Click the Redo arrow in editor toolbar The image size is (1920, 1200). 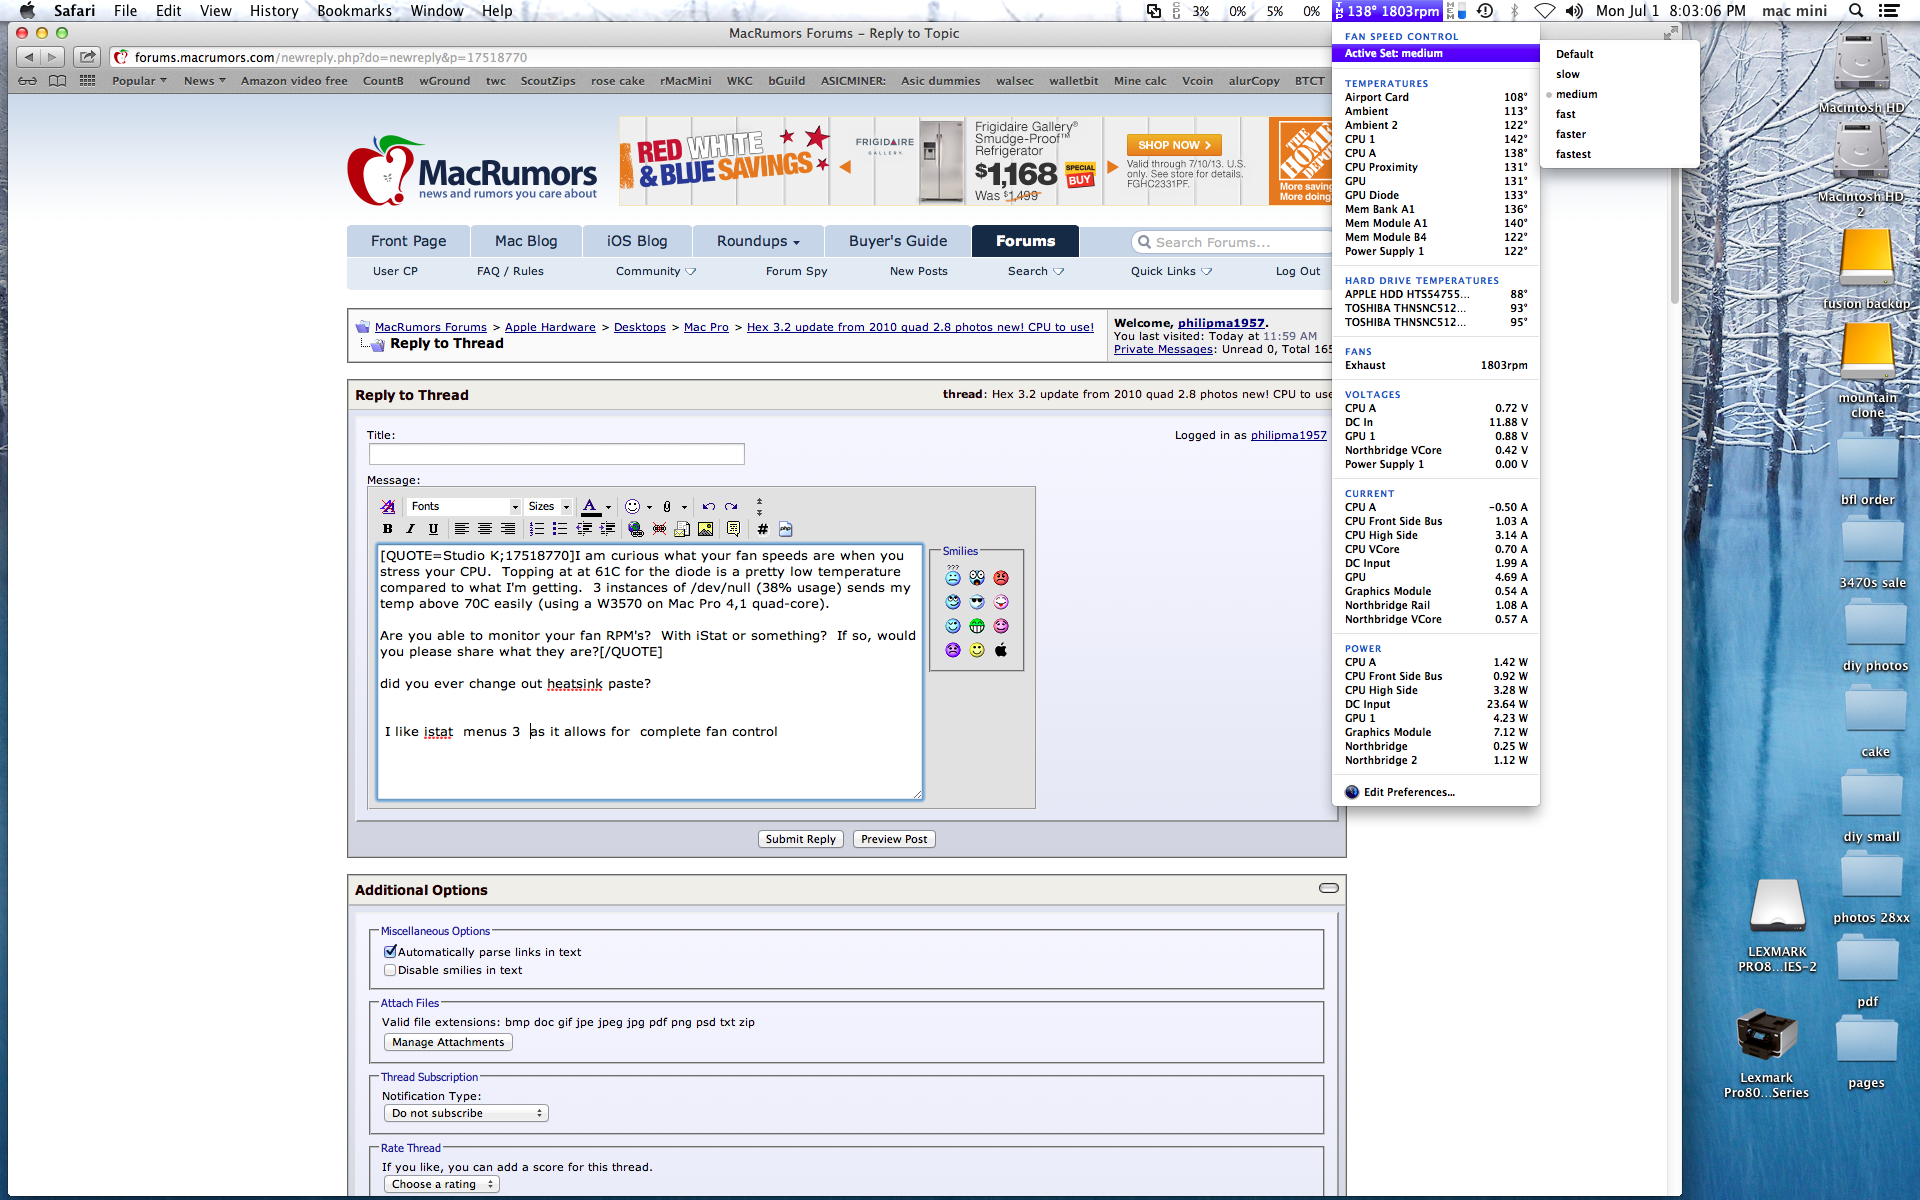[731, 507]
